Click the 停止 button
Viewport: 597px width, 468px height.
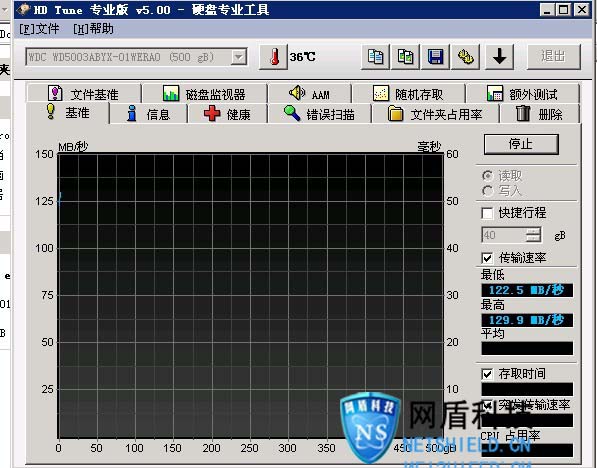pyautogui.click(x=521, y=144)
